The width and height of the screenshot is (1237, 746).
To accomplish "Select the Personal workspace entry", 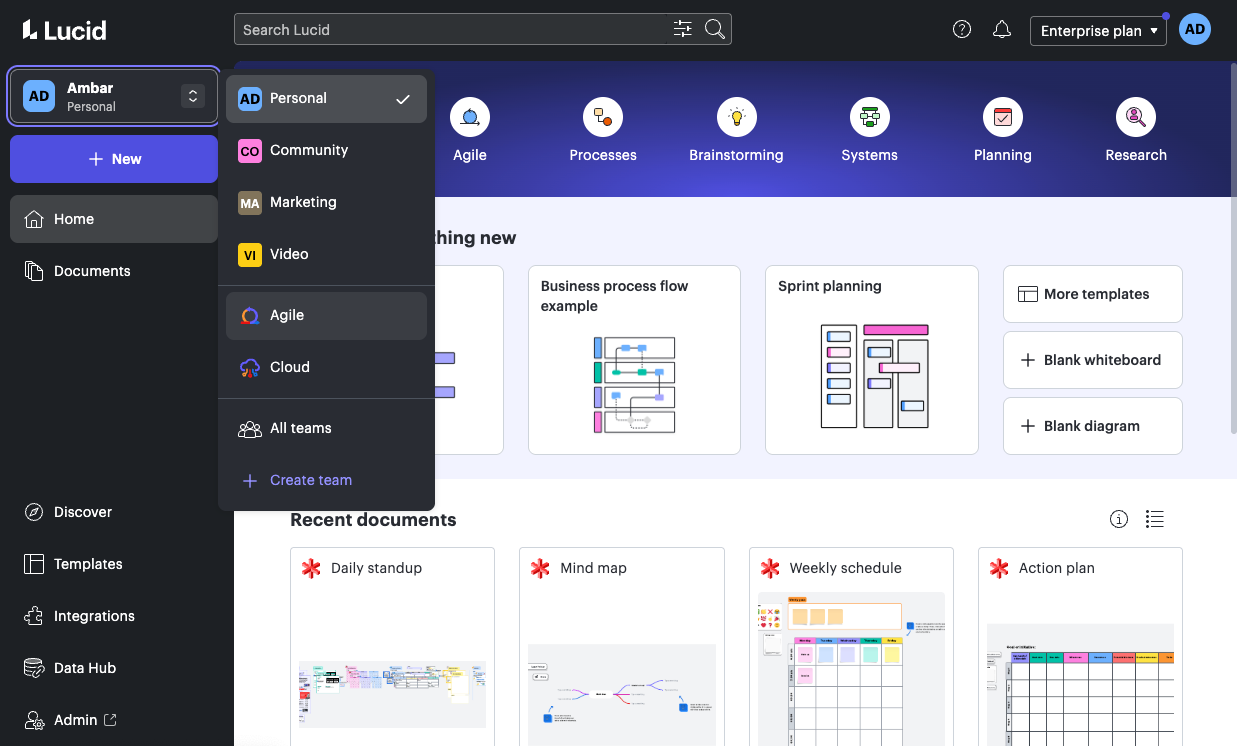I will tap(326, 98).
